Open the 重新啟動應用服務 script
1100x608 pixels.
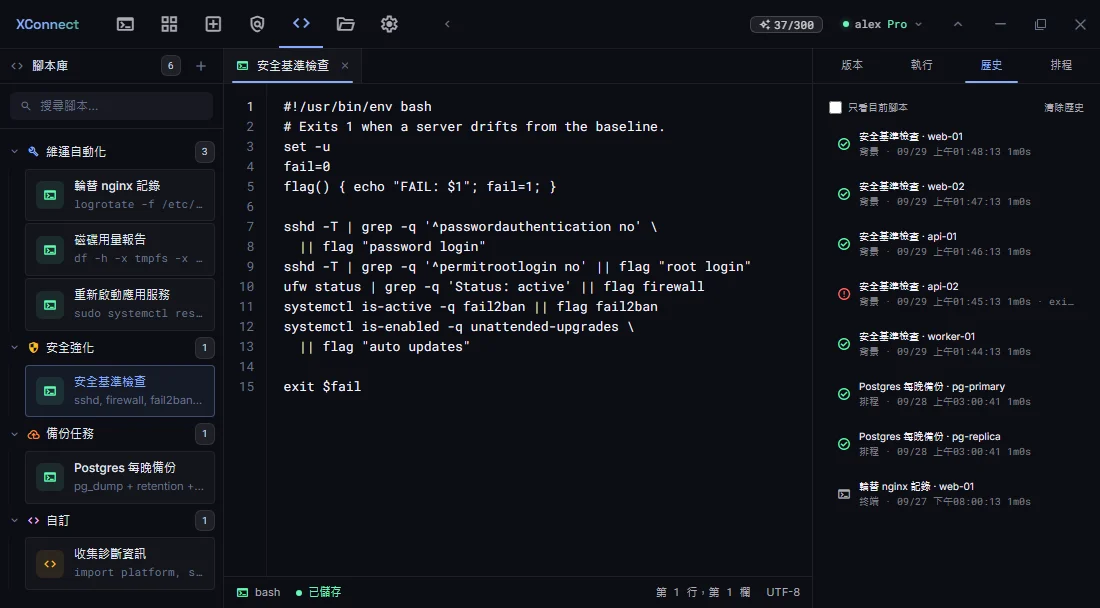(120, 304)
